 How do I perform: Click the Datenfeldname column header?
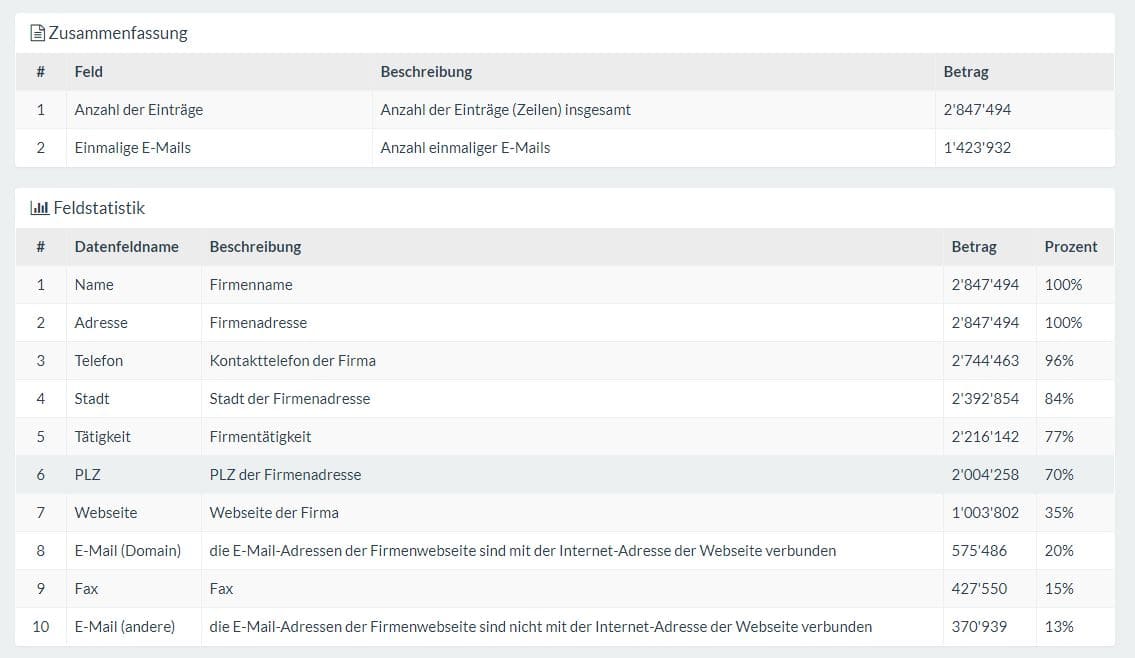point(126,246)
